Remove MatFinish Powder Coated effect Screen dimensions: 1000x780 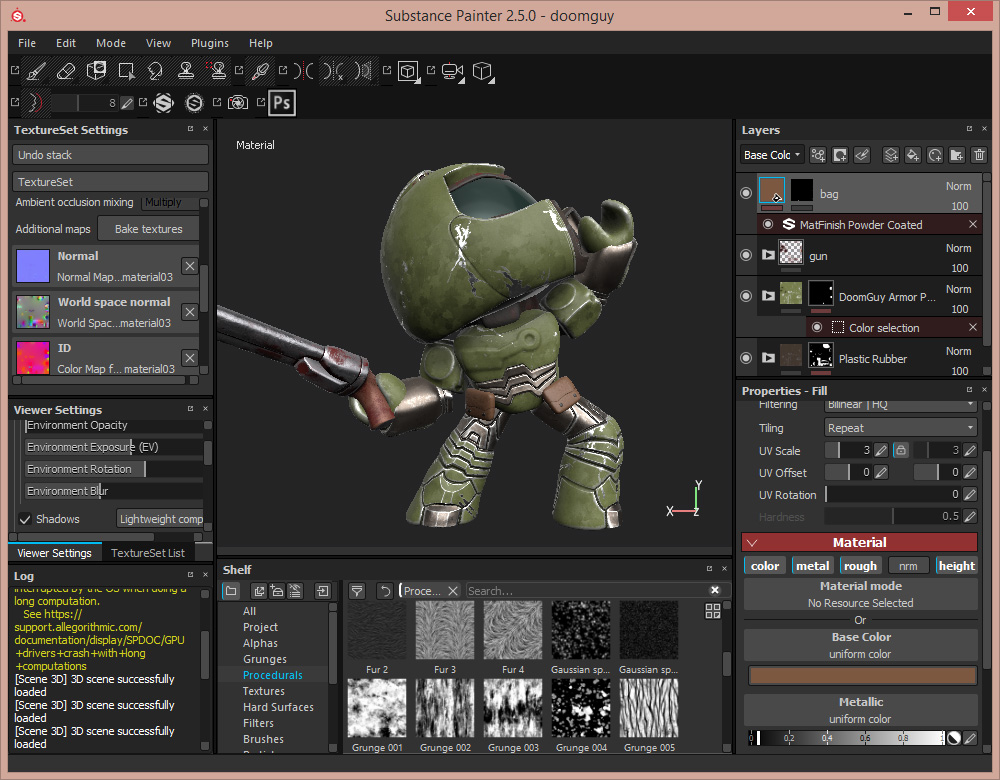click(973, 224)
